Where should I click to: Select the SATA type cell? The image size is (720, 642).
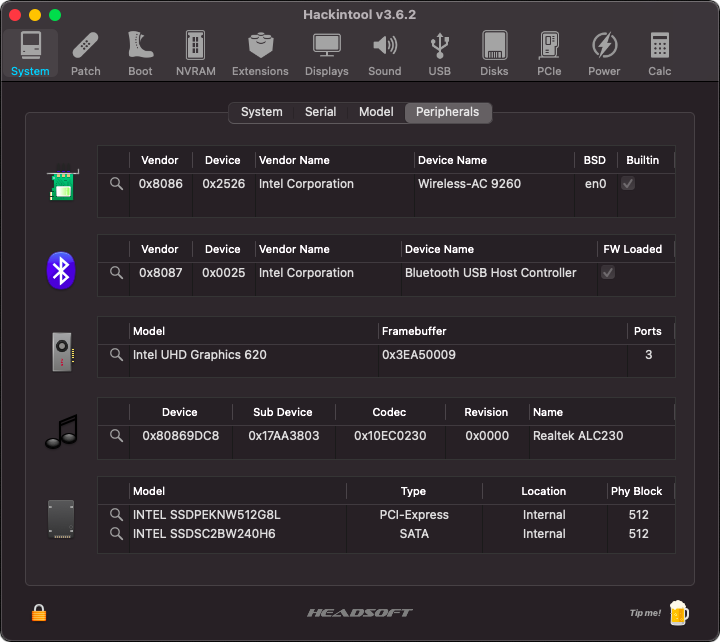(414, 534)
